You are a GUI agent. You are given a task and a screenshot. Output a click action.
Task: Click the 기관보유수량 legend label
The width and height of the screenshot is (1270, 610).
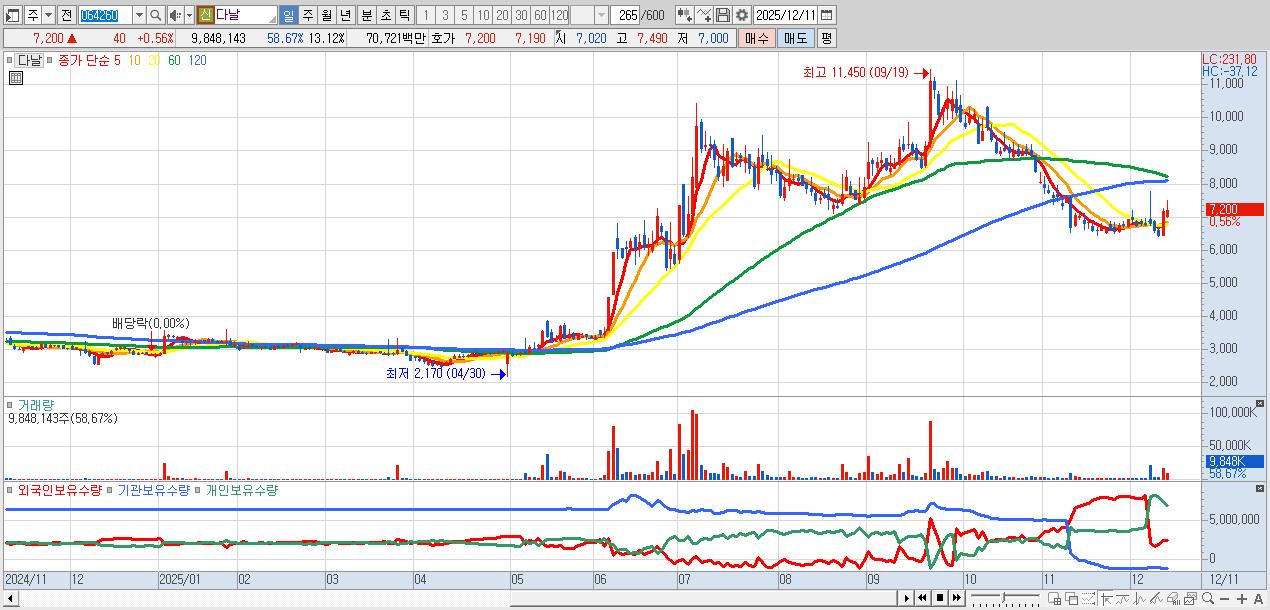tap(154, 490)
